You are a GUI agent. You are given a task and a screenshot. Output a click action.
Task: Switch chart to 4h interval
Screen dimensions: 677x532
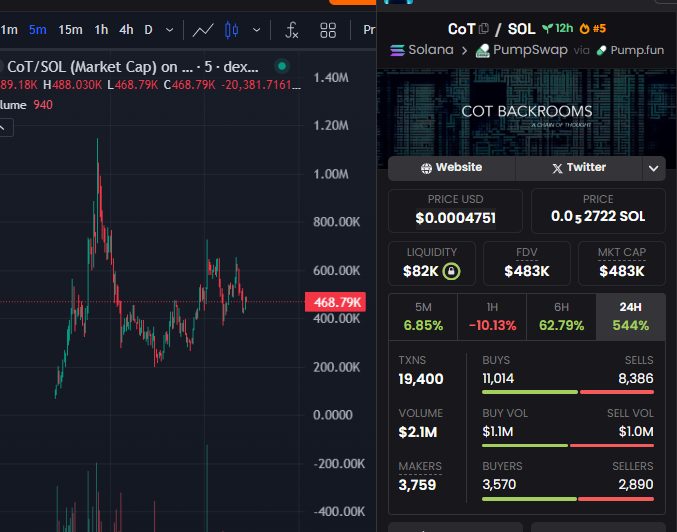click(x=127, y=30)
